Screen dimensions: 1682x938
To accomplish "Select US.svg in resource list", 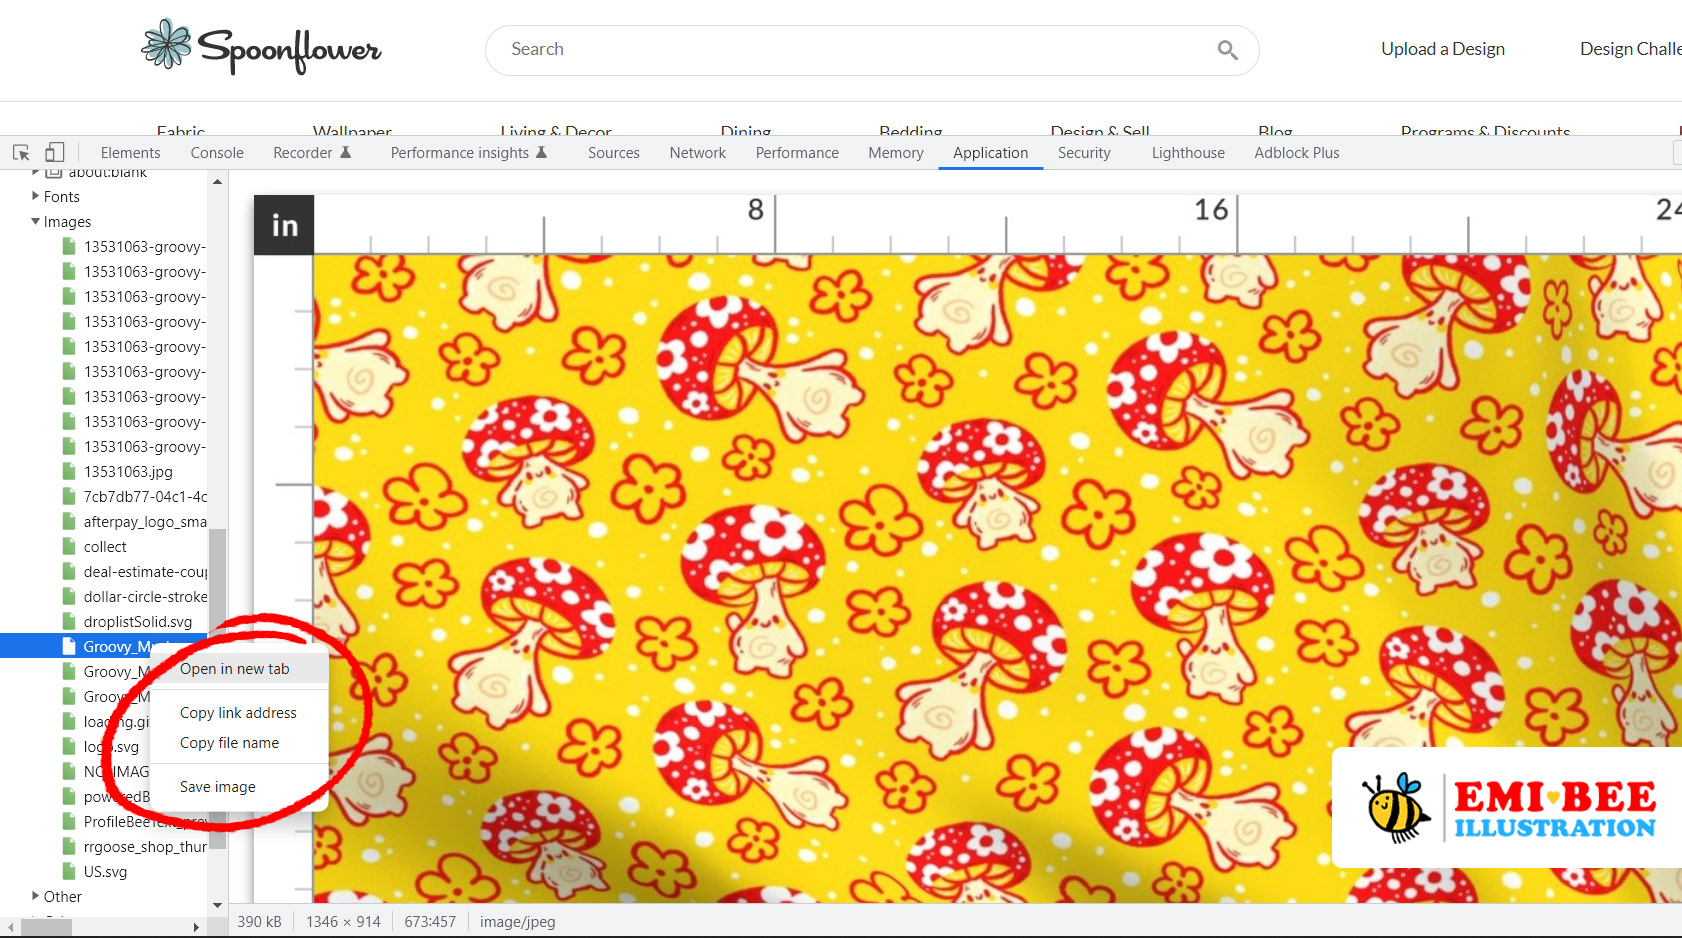I will pyautogui.click(x=105, y=871).
